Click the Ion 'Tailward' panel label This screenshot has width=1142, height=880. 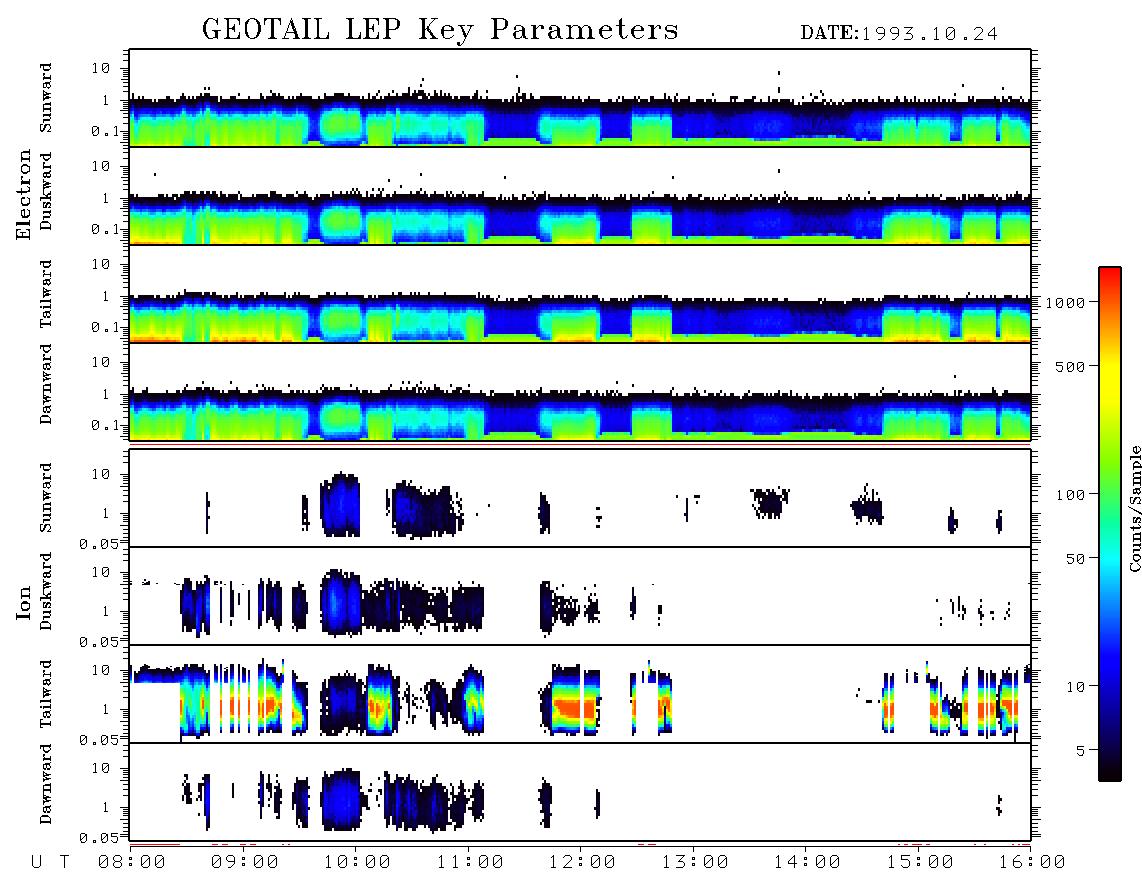tap(46, 694)
